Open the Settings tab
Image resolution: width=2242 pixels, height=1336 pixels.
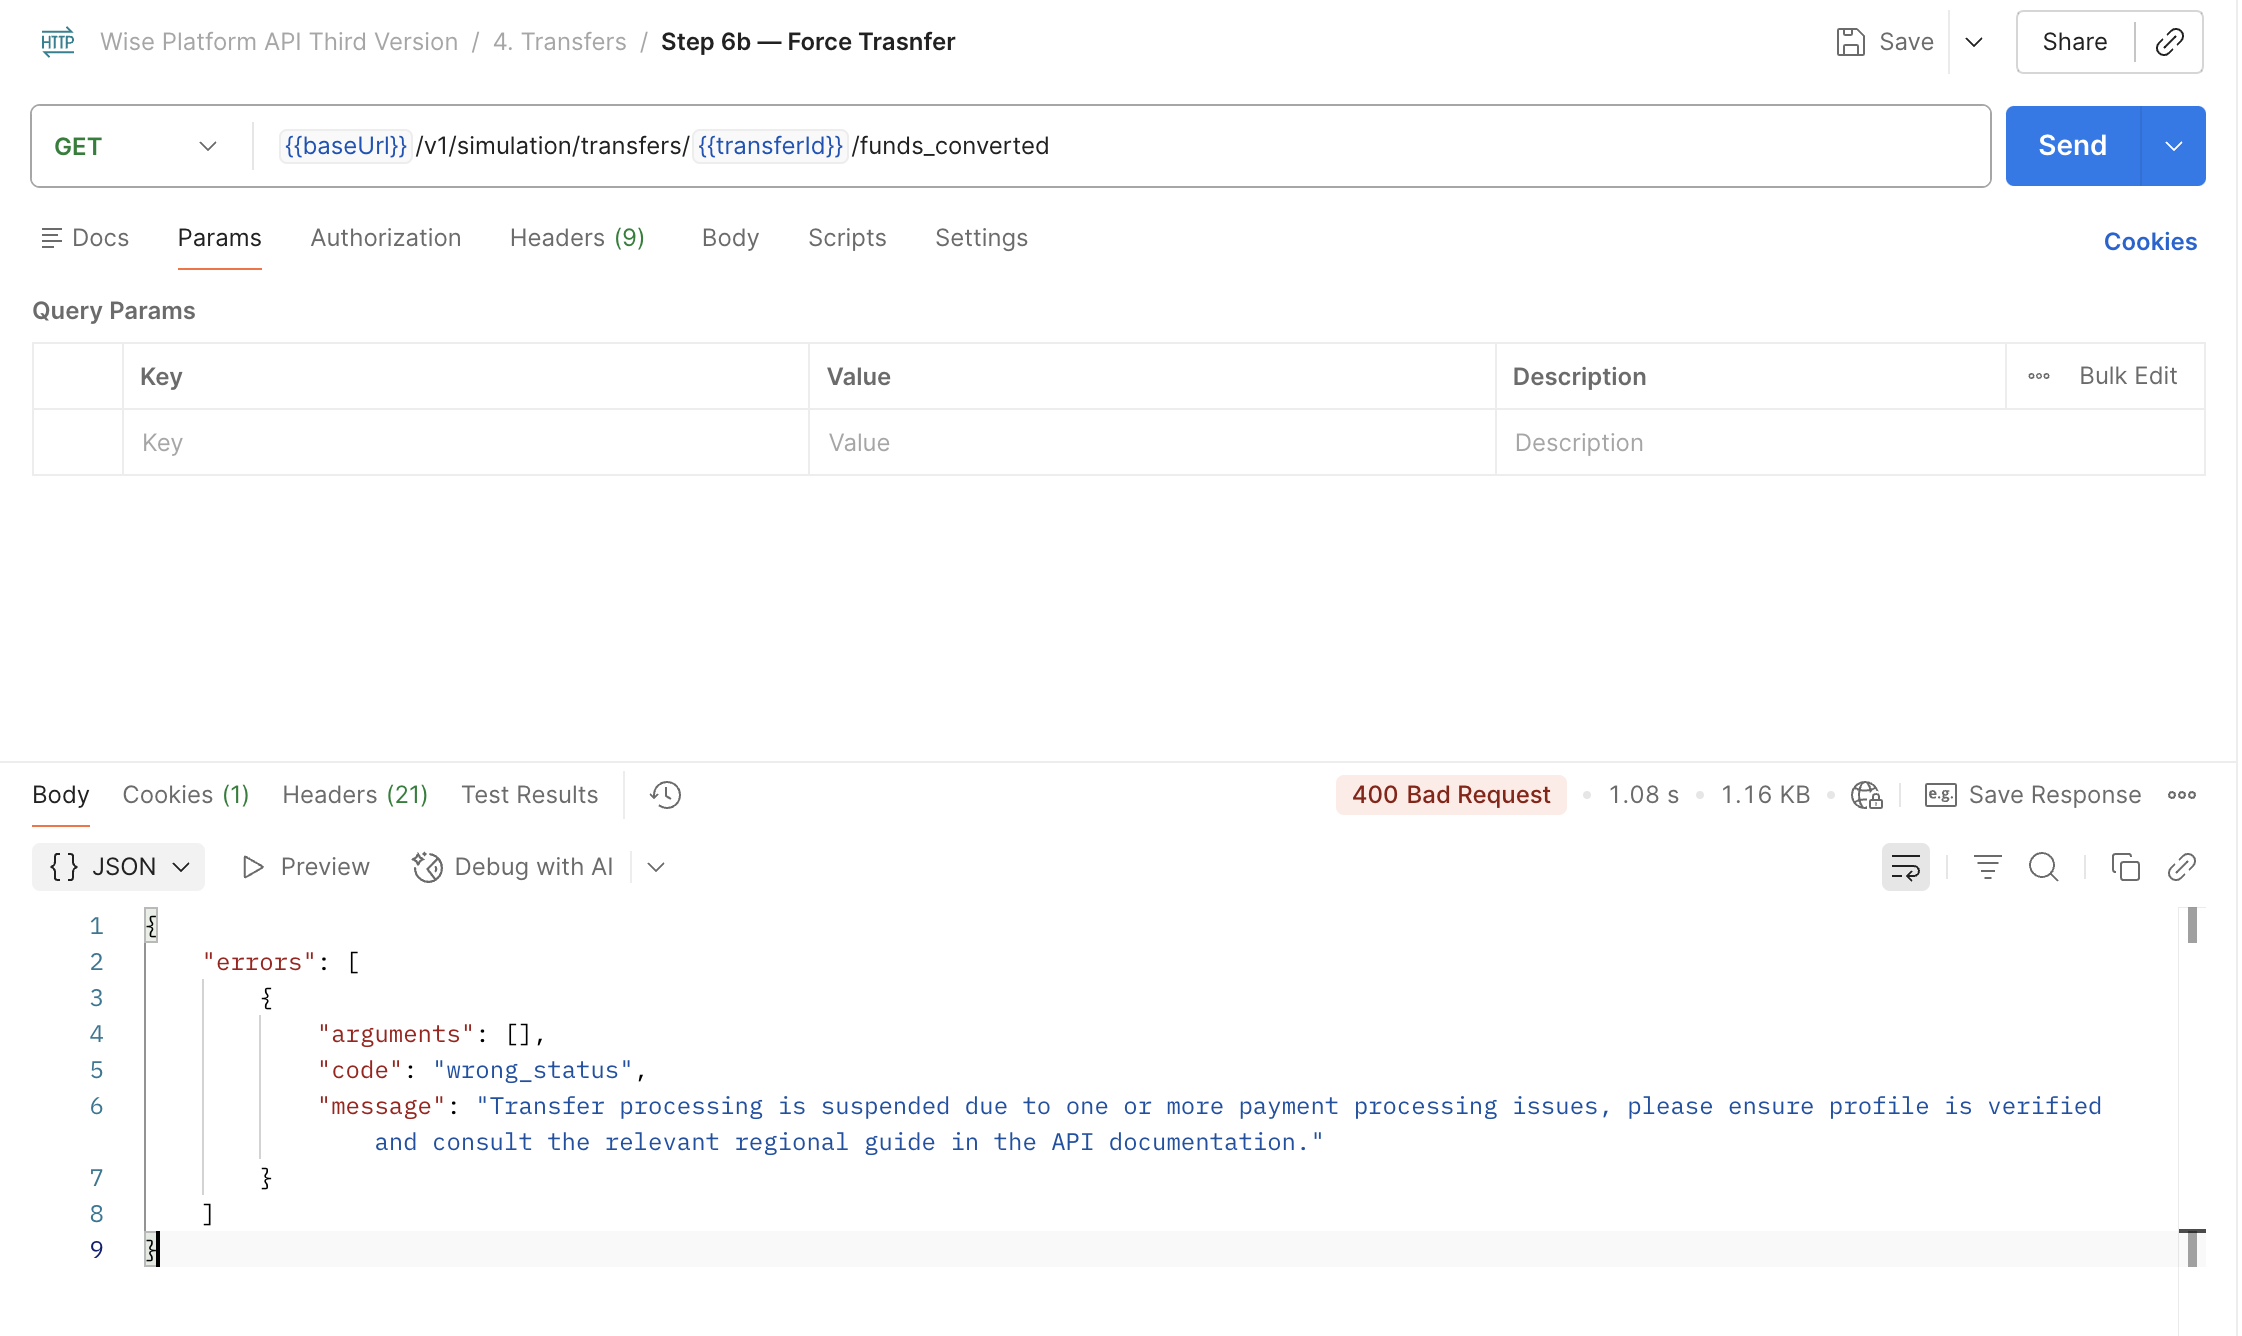tap(981, 238)
